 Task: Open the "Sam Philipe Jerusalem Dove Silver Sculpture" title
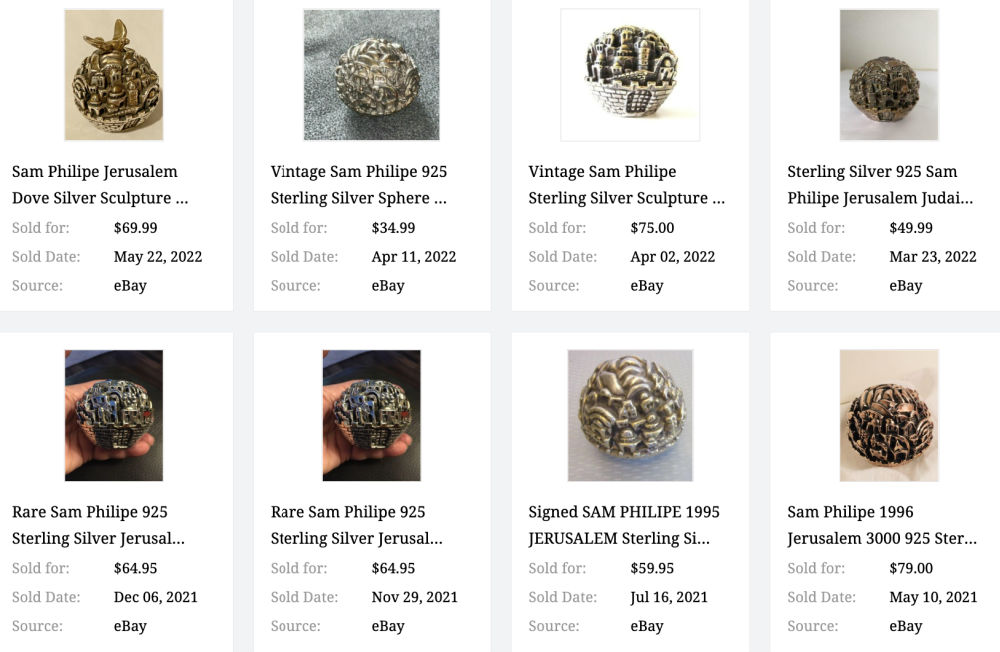coord(100,185)
